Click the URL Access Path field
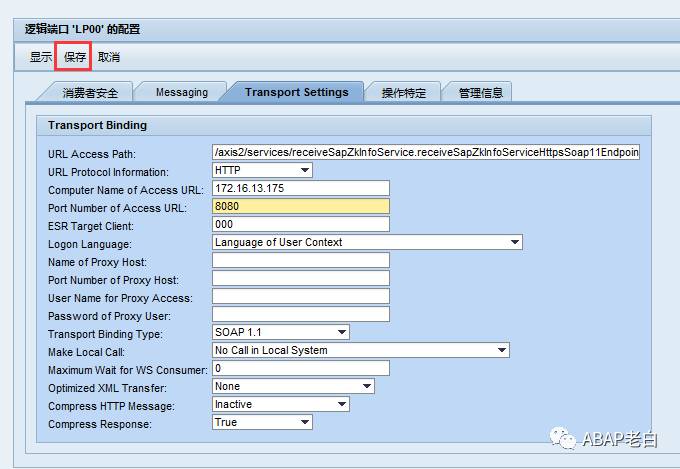 coord(426,152)
